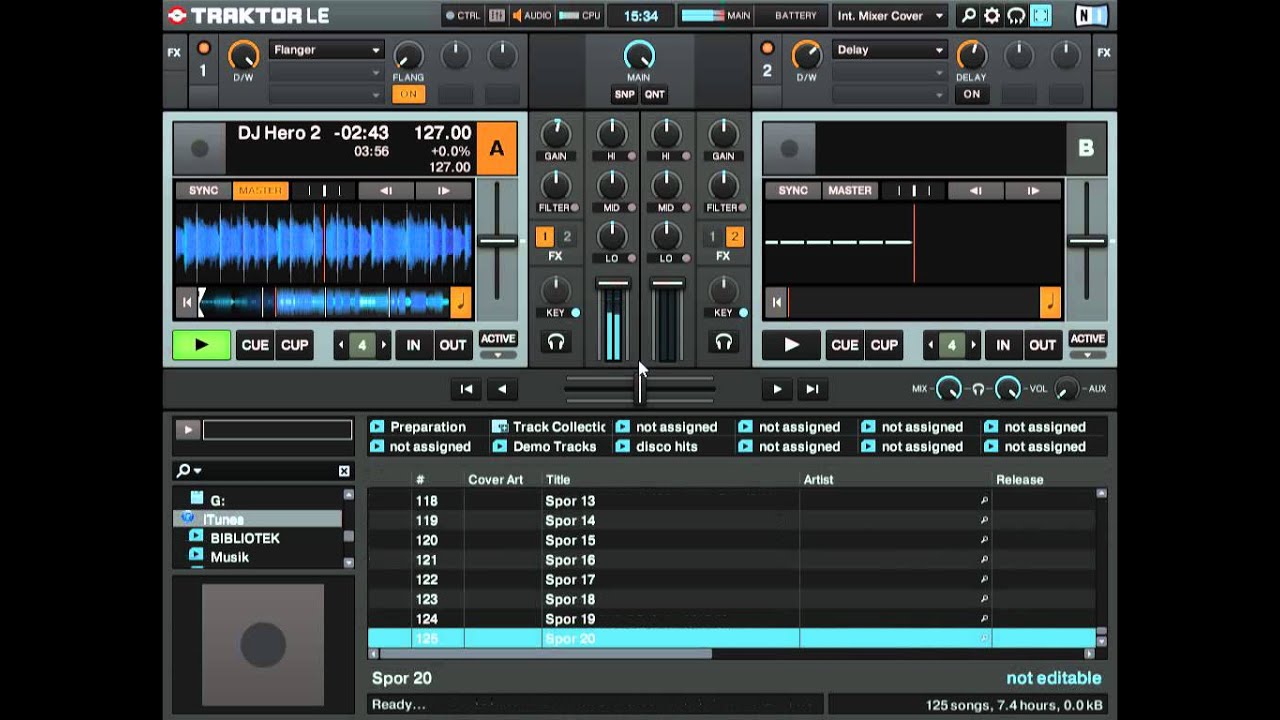This screenshot has height=720, width=1280.
Task: Click crossfader nudge right arrow
Action: click(x=777, y=389)
